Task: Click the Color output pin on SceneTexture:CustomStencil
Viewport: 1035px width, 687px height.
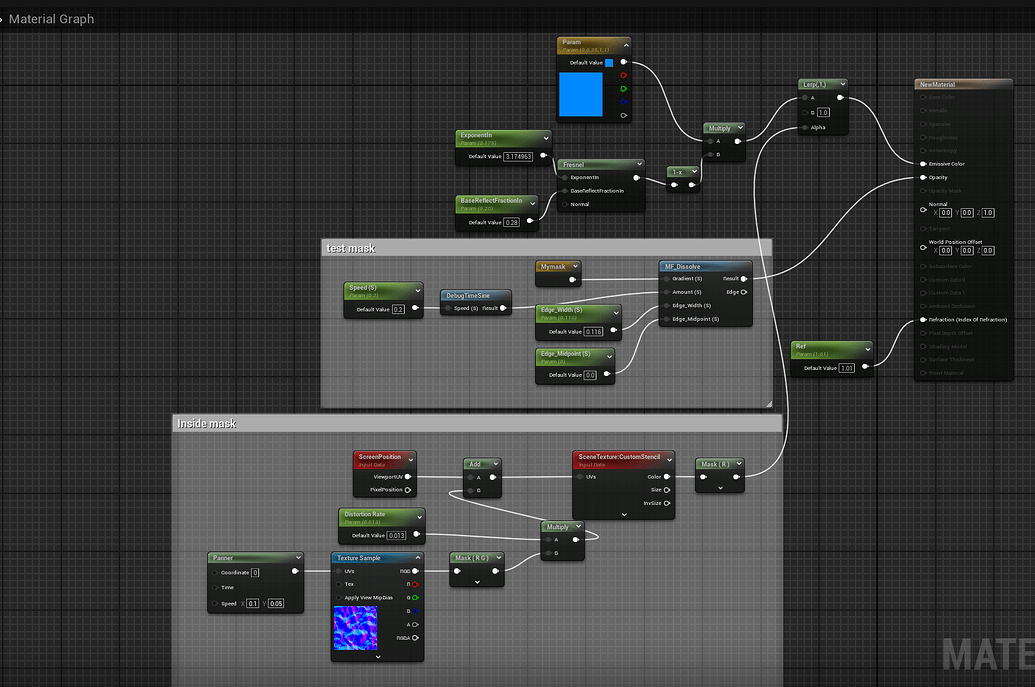Action: [x=667, y=477]
